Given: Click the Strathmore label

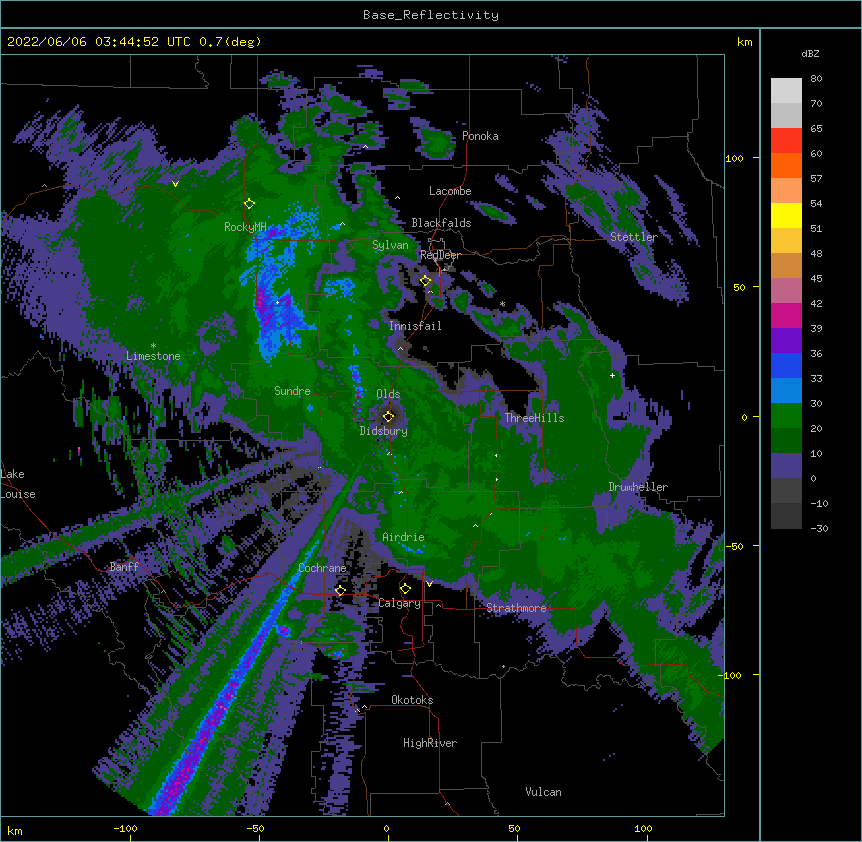Looking at the screenshot, I should (516, 608).
